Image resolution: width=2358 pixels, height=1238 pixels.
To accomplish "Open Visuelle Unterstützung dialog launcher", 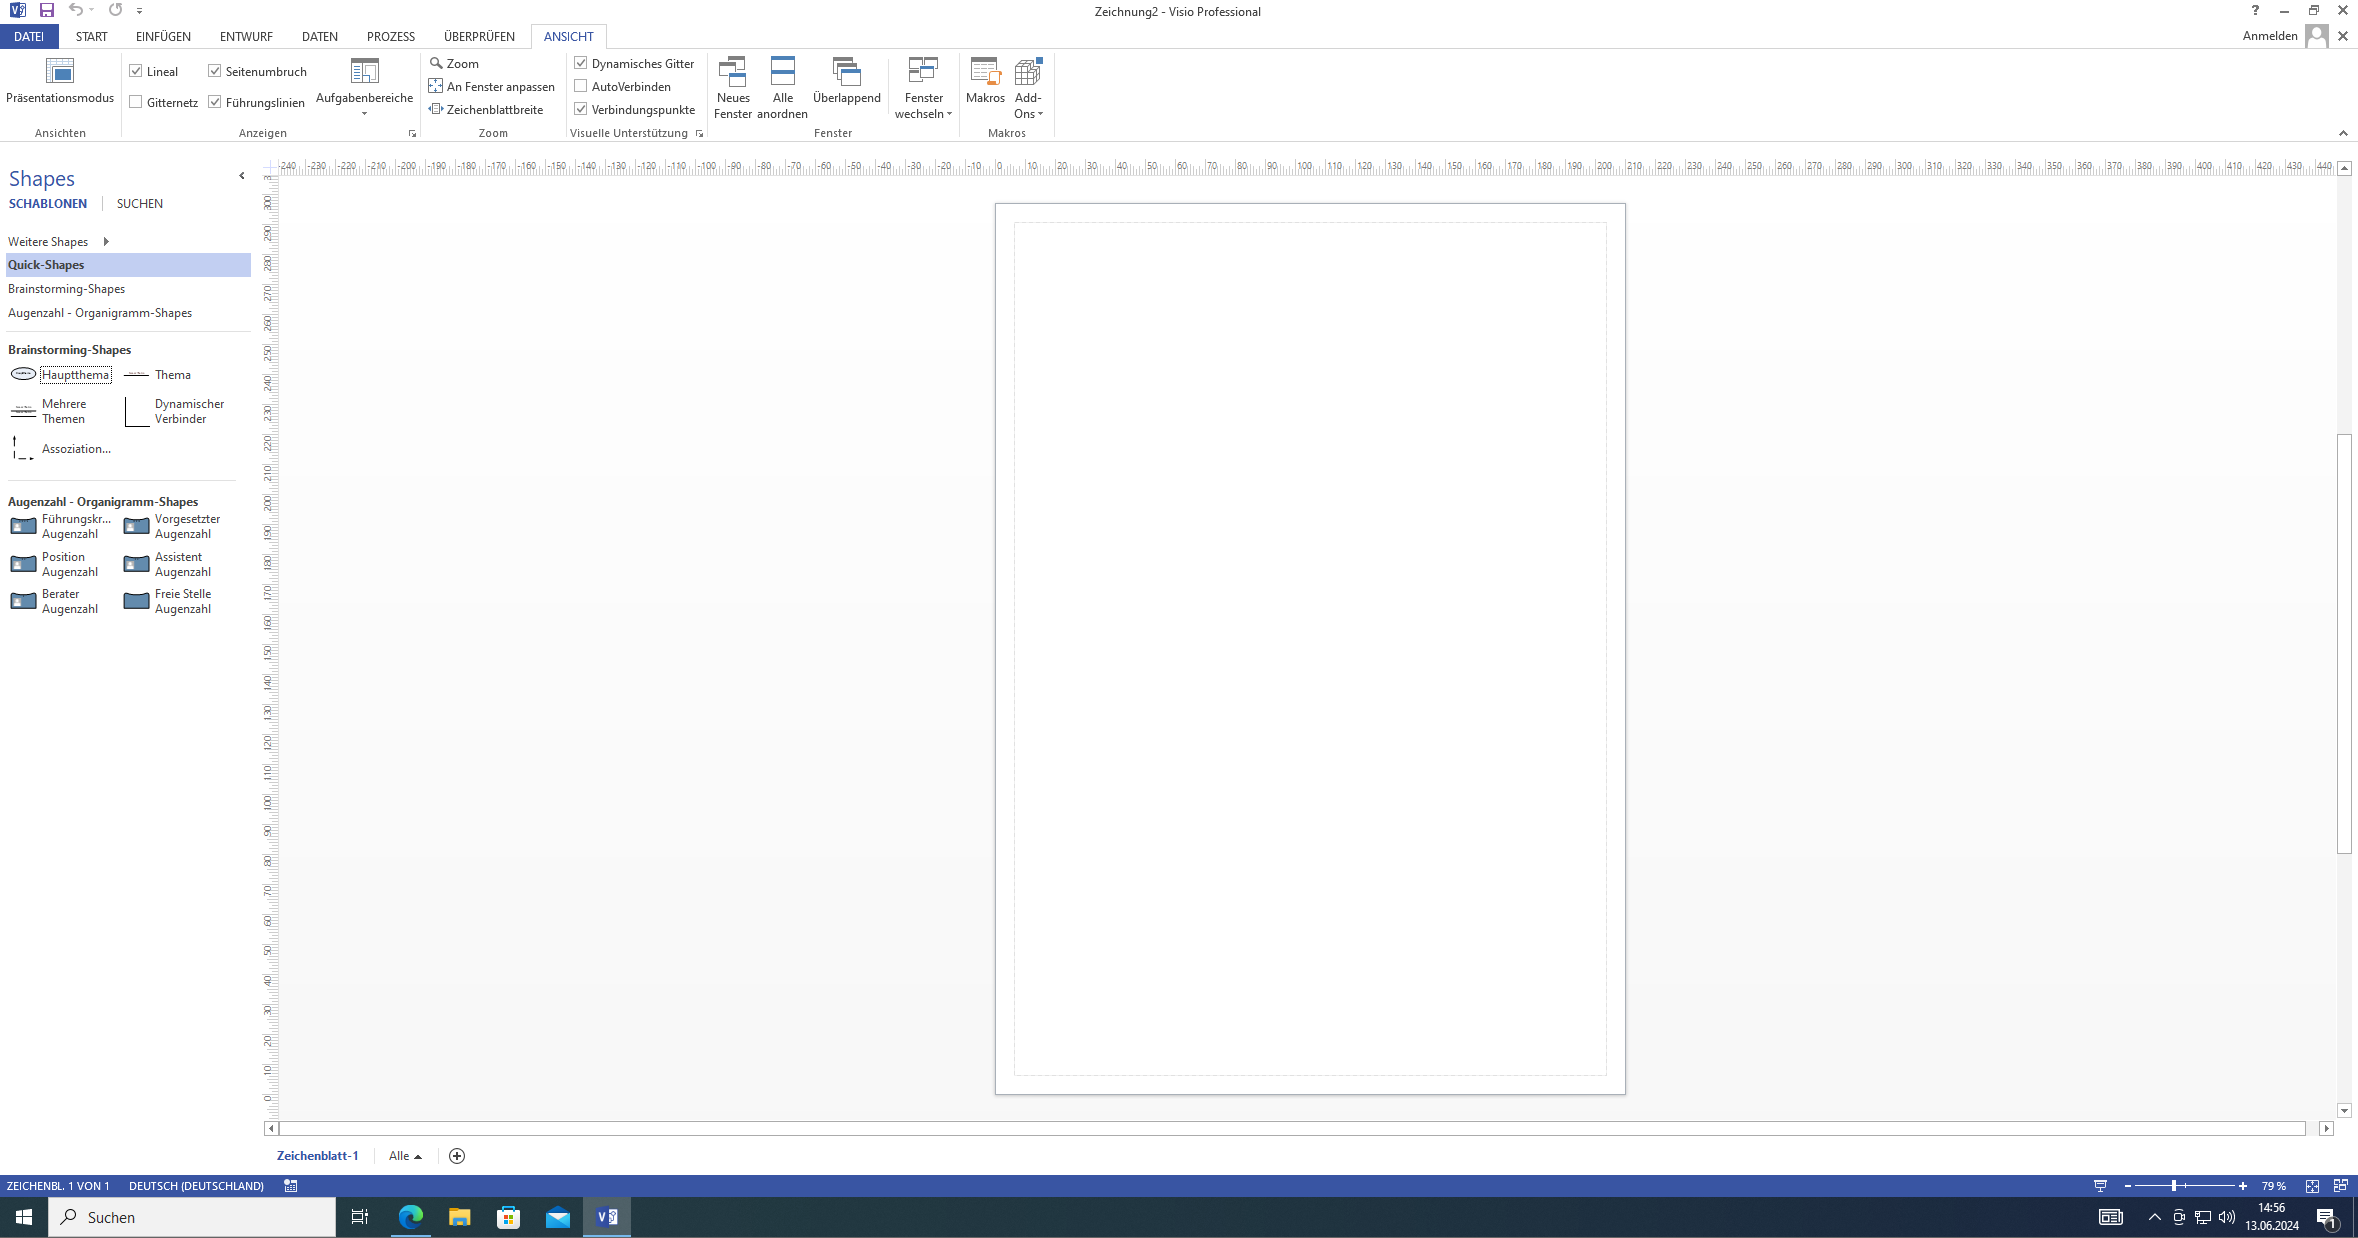I will [x=699, y=133].
